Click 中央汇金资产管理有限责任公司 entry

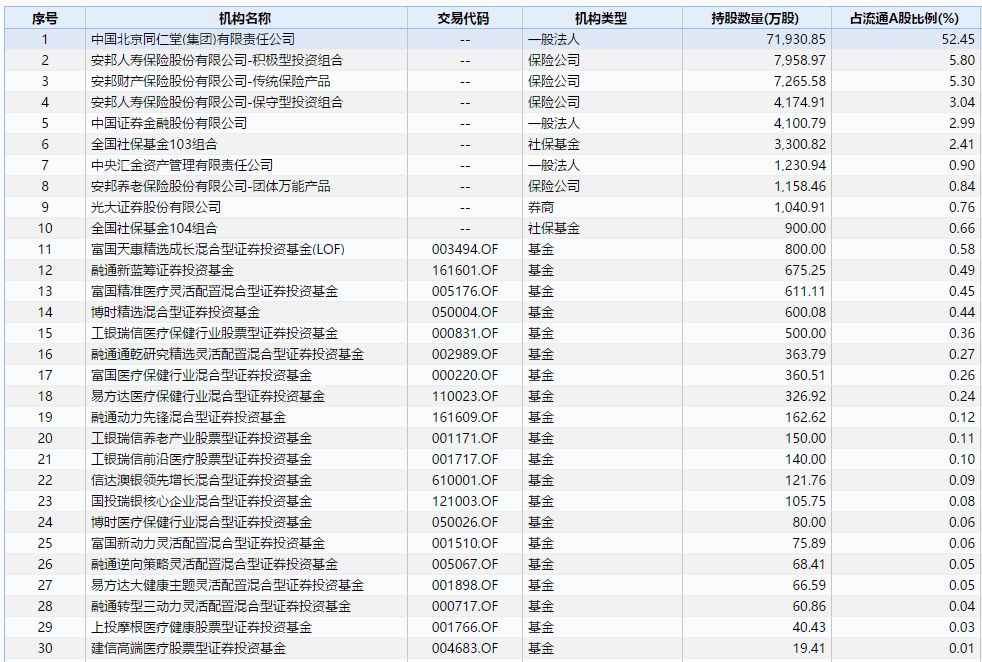[182, 165]
